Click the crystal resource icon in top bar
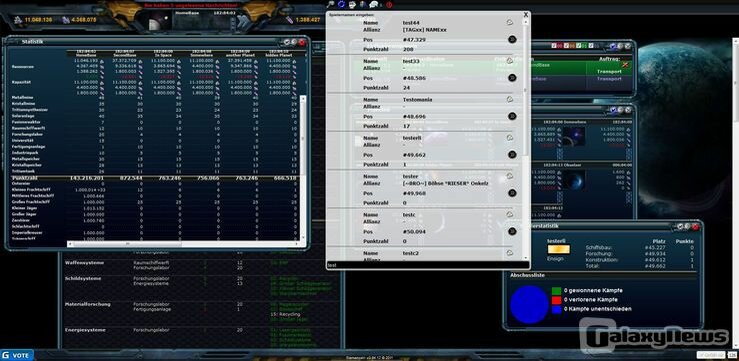 [66, 20]
